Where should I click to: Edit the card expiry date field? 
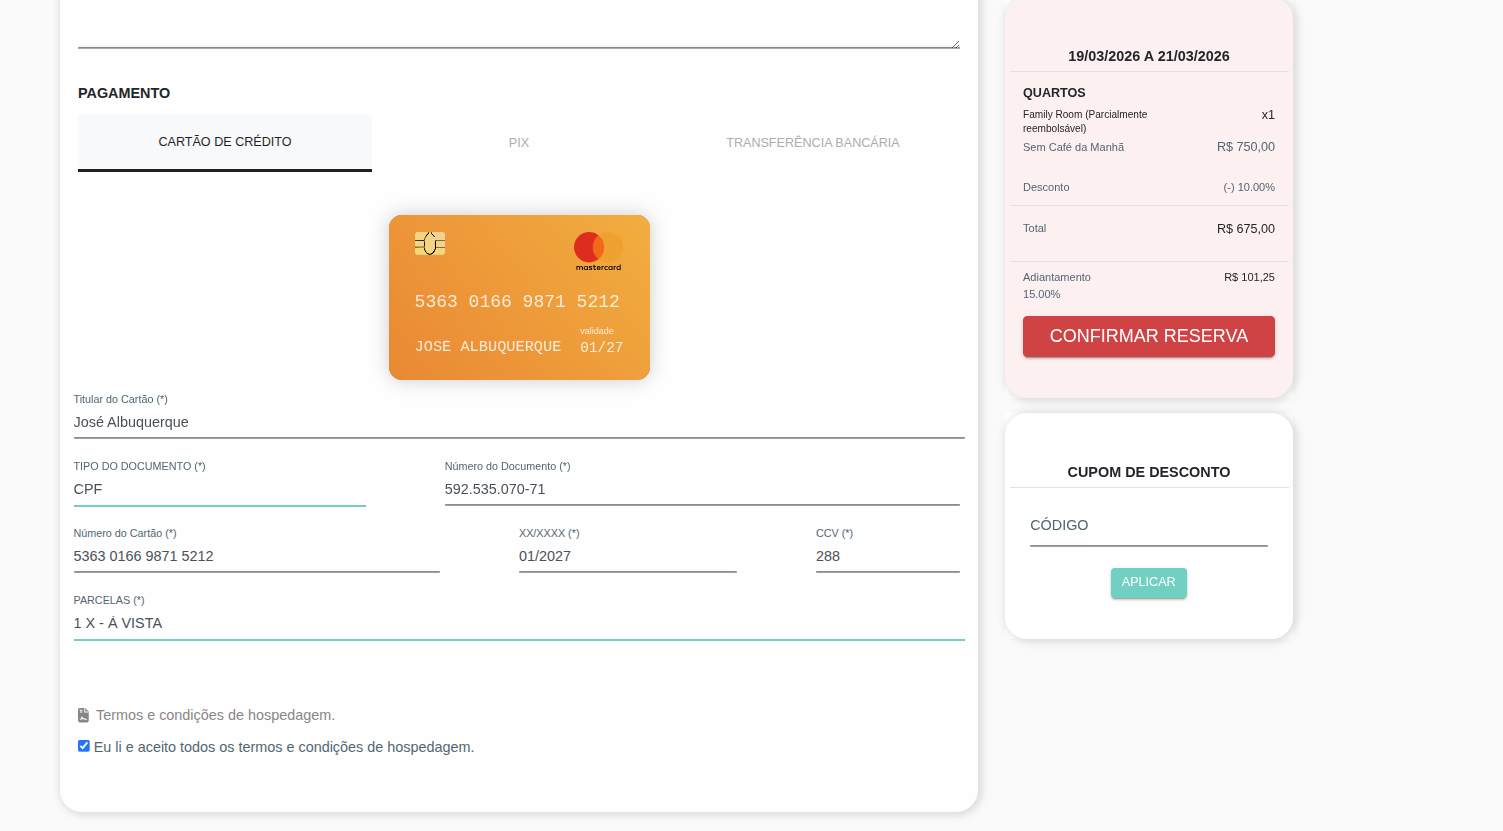pos(627,556)
